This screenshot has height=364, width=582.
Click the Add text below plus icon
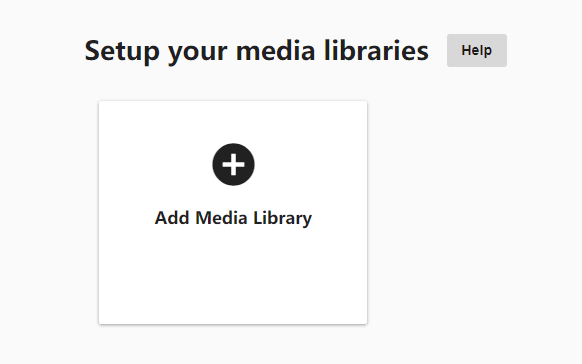(x=172, y=218)
